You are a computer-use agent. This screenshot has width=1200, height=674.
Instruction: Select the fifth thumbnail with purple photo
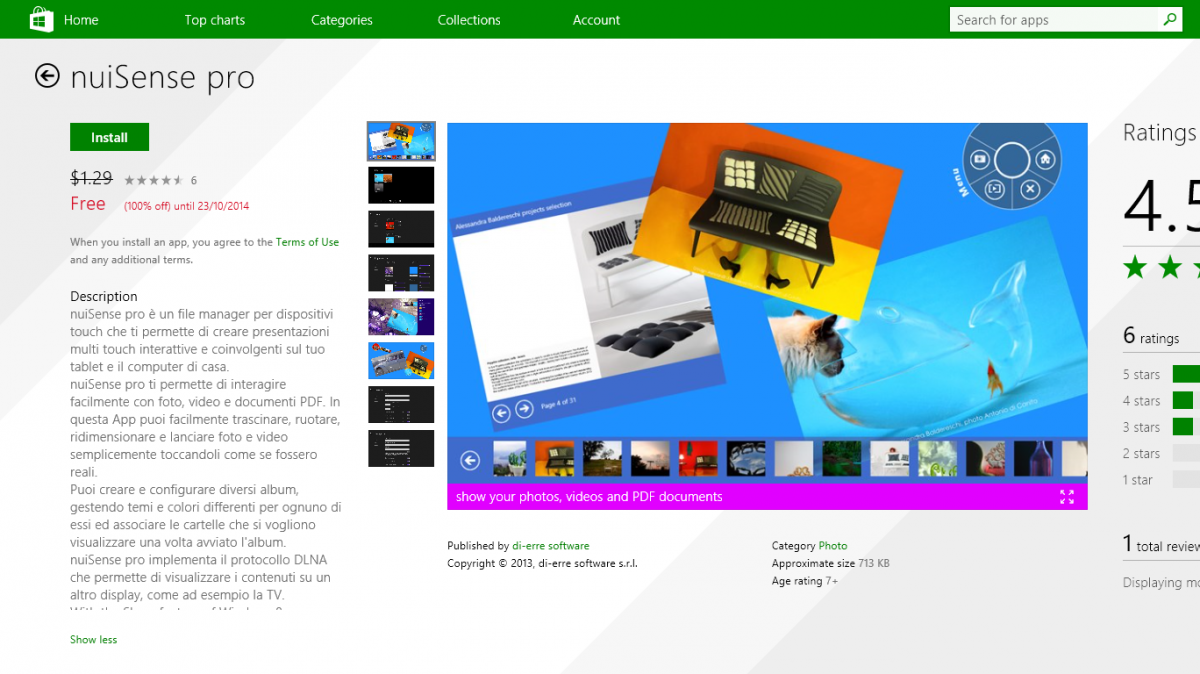pyautogui.click(x=401, y=317)
